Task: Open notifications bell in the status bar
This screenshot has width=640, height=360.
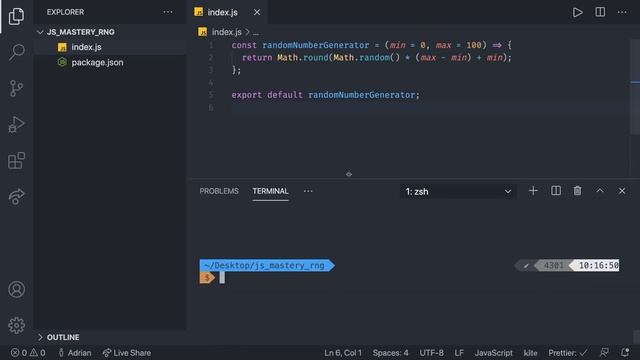Action: pyautogui.click(x=625, y=353)
